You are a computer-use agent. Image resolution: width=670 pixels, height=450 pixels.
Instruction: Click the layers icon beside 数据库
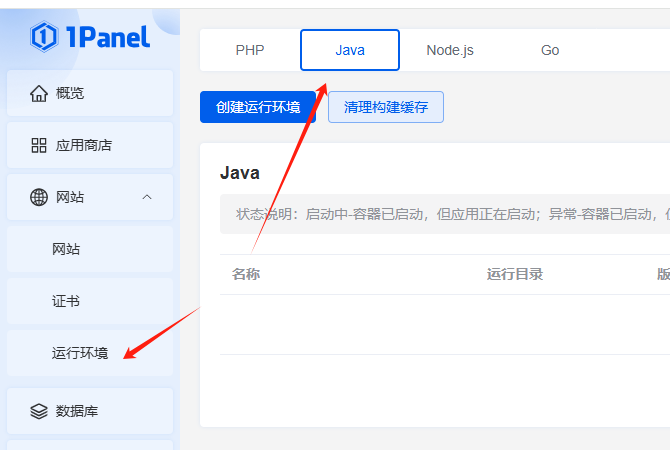point(39,411)
